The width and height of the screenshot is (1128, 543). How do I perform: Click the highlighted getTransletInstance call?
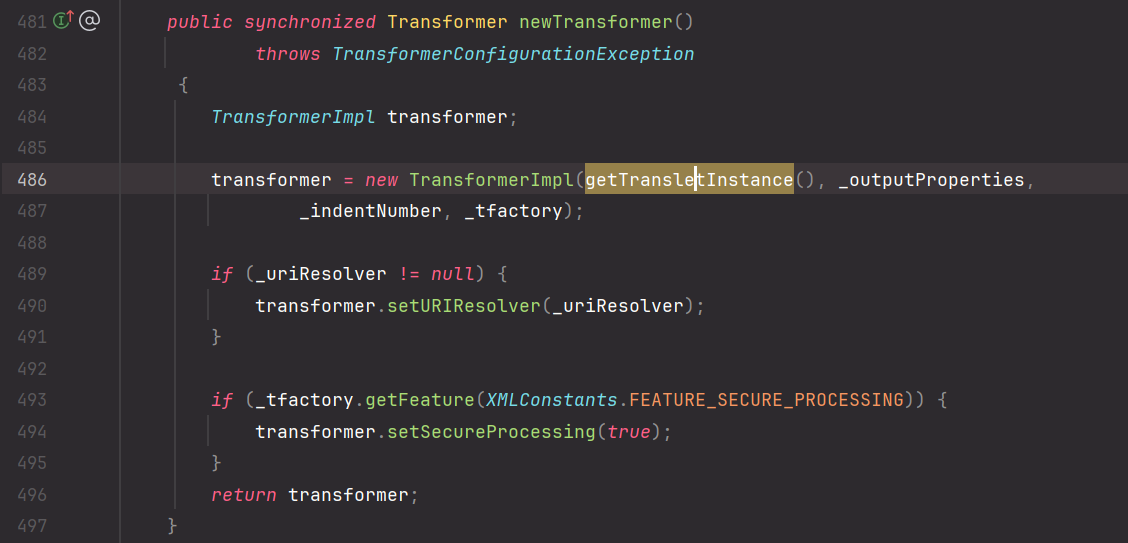coord(689,179)
